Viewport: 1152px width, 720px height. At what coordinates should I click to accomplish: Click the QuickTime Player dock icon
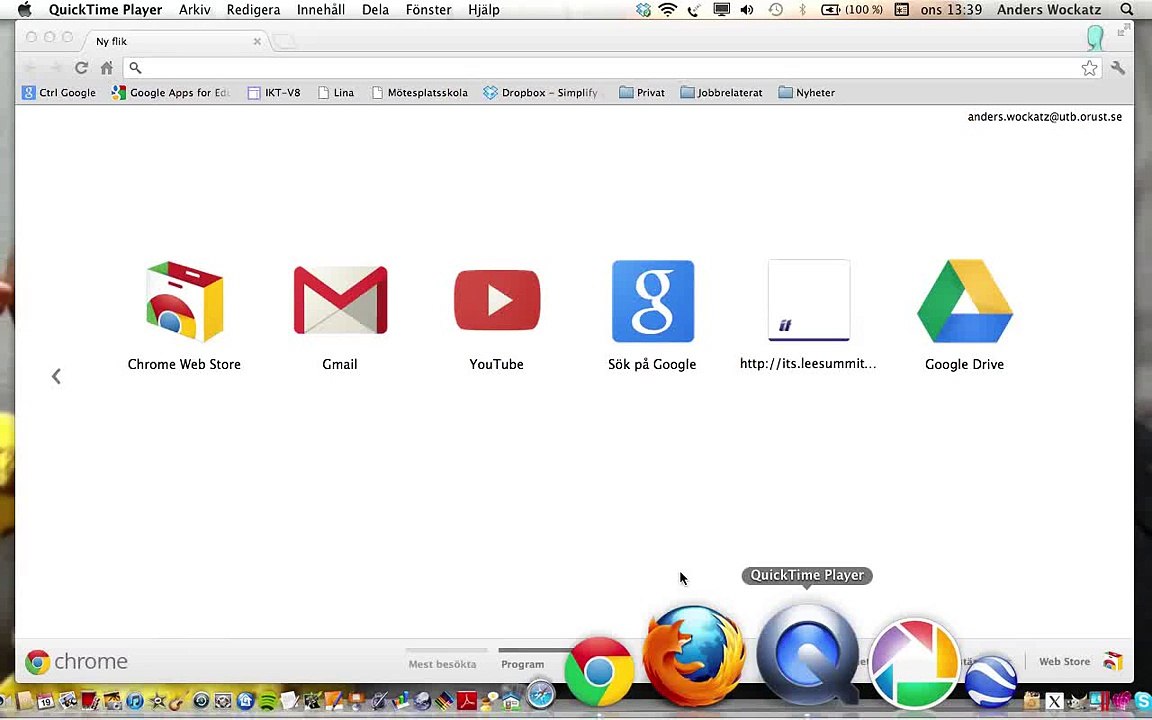point(807,654)
